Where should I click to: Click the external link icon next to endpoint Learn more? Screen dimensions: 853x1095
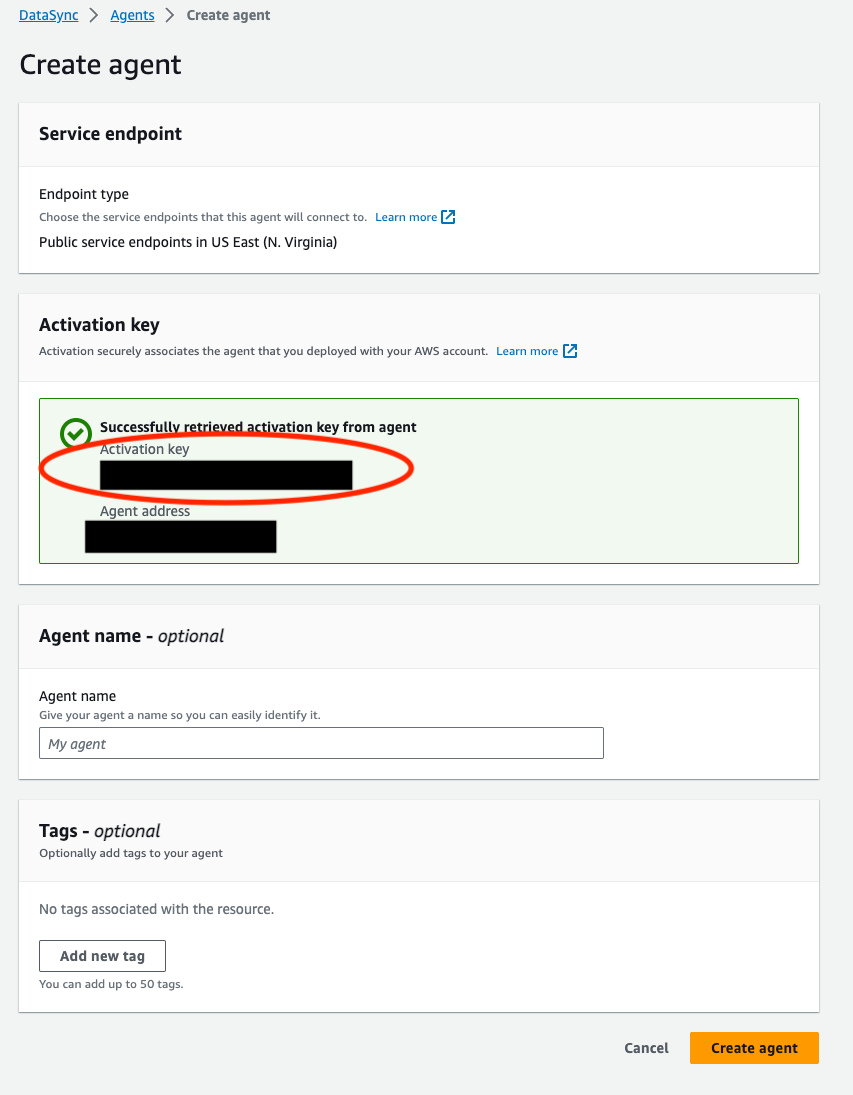pos(447,217)
